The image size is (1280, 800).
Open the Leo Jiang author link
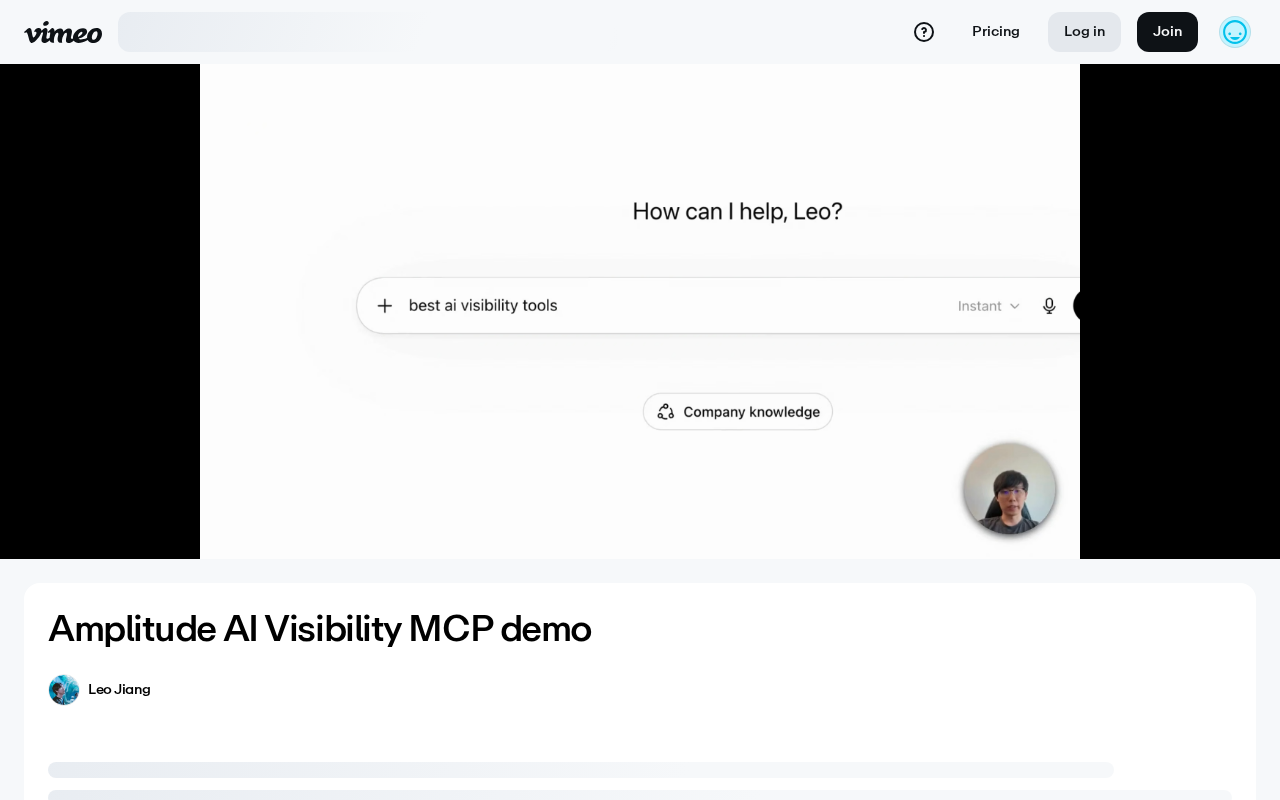click(x=119, y=690)
